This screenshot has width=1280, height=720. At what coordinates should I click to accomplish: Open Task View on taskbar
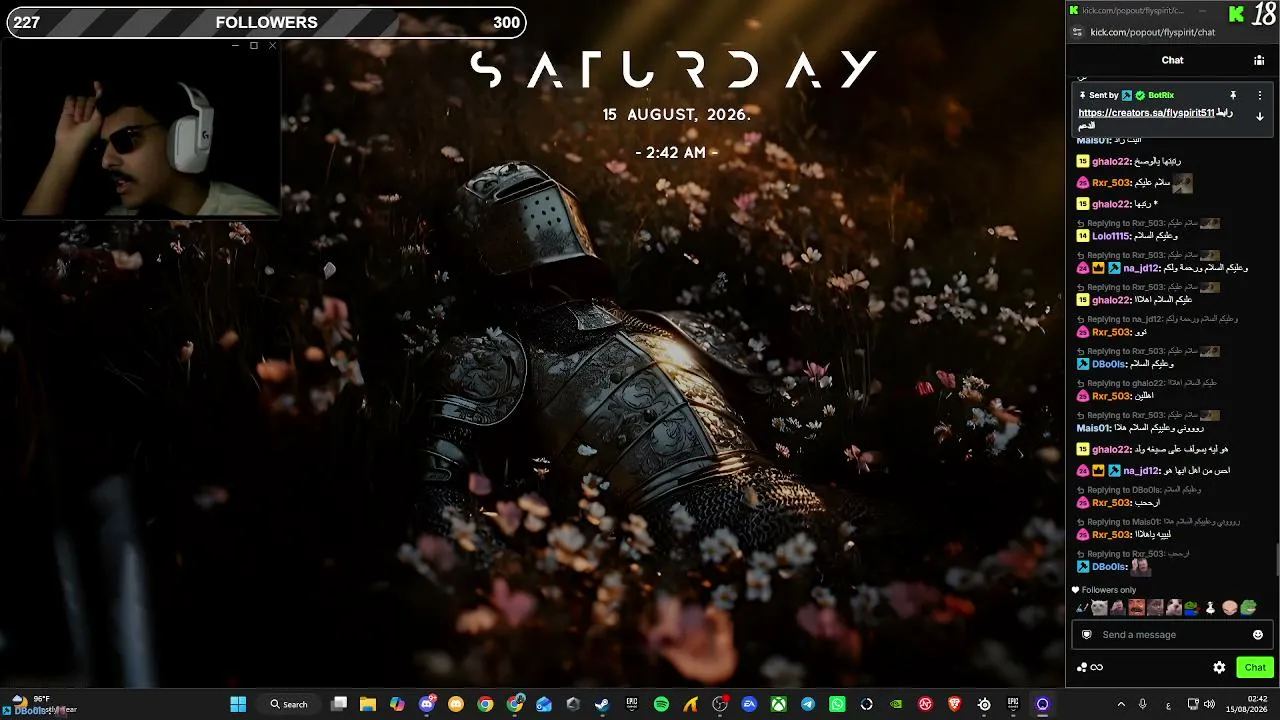tap(339, 704)
